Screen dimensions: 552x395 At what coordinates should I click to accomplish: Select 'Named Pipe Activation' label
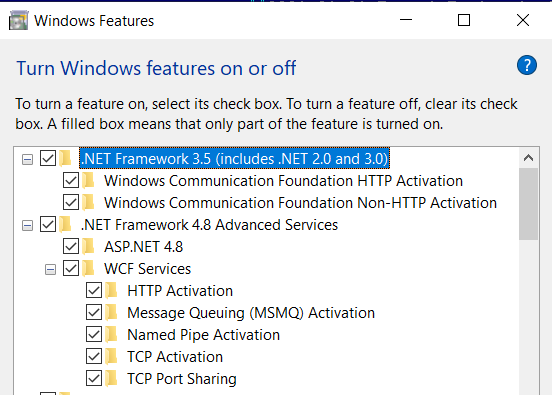[203, 334]
